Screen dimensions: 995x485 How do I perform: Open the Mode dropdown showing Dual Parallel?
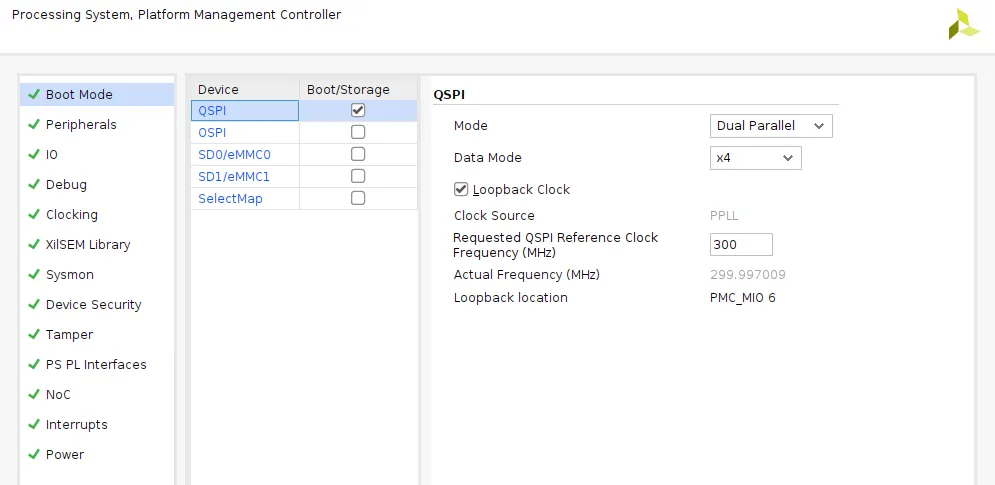(x=770, y=126)
